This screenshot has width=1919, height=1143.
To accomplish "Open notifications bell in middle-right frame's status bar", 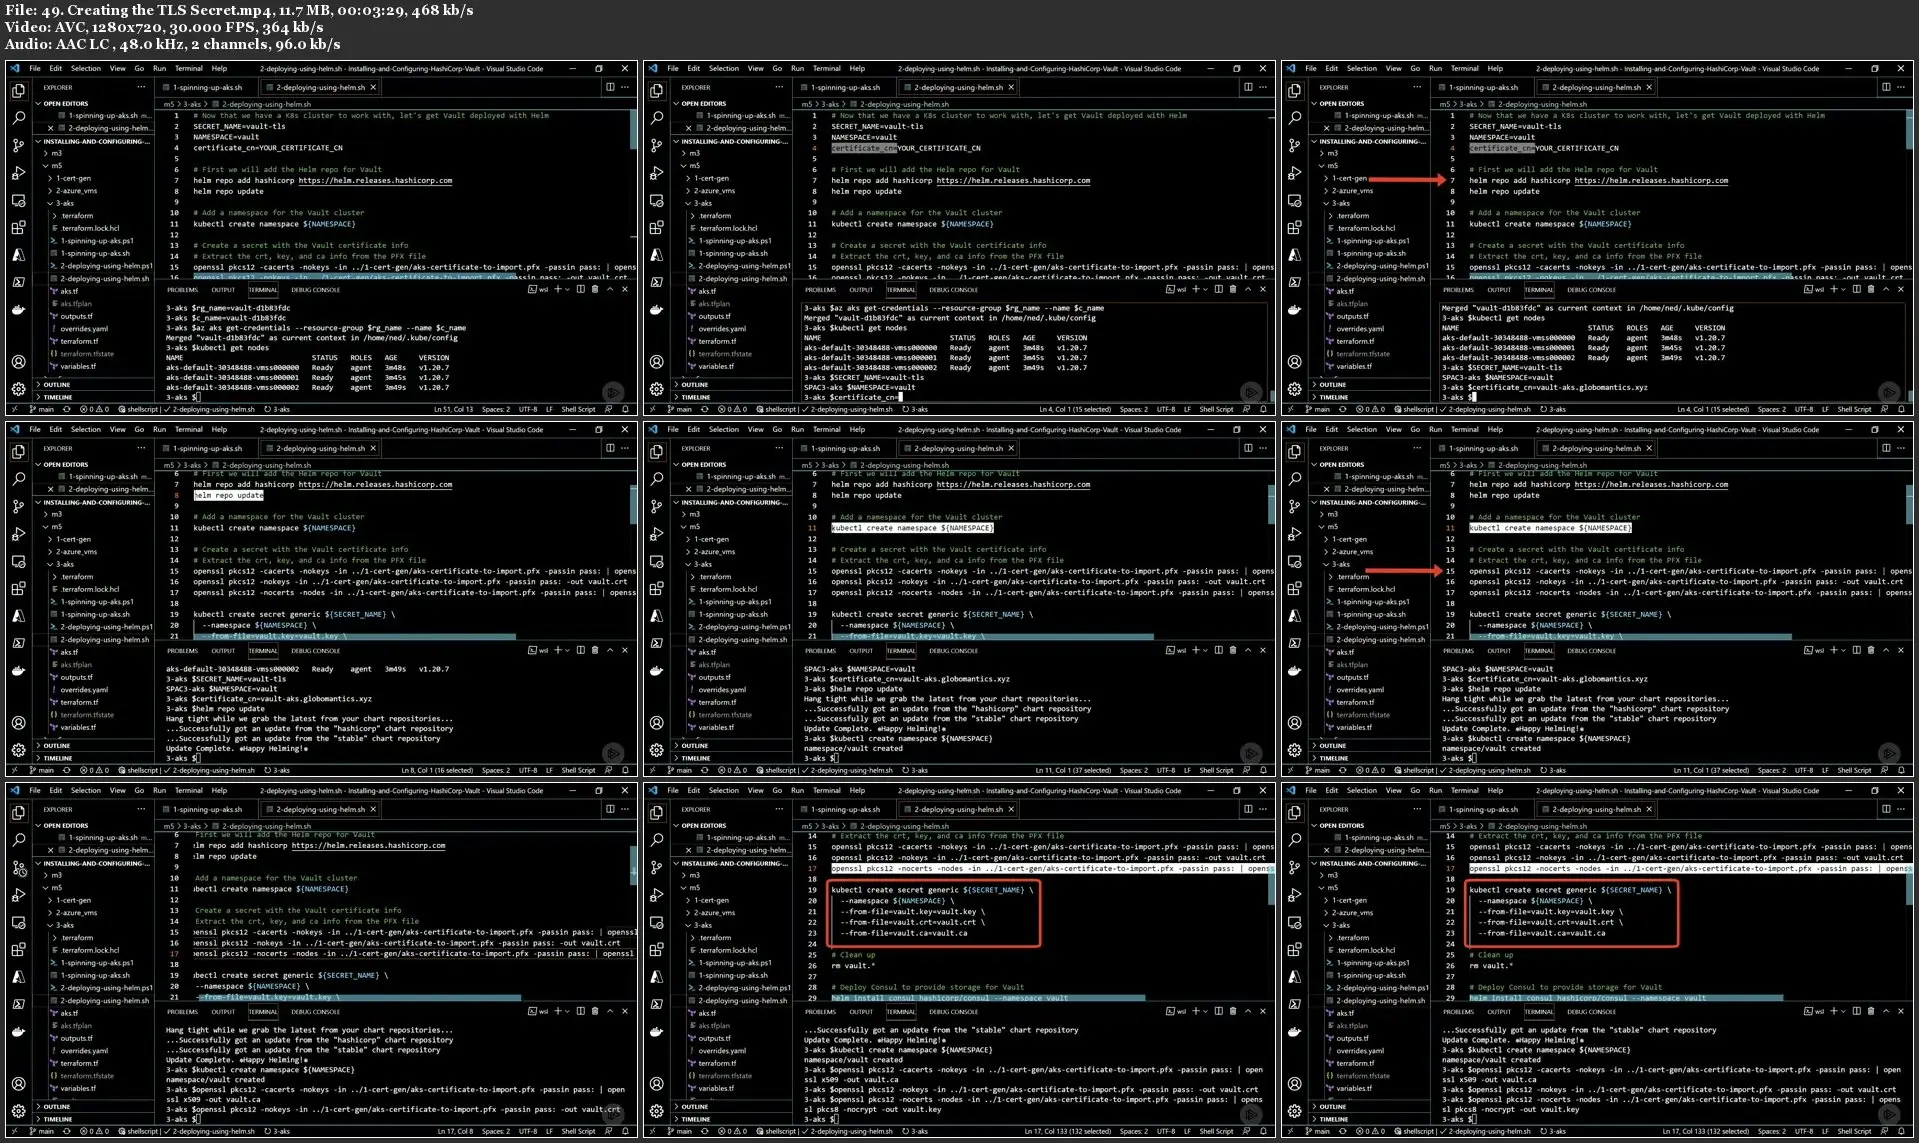I will coord(1902,770).
